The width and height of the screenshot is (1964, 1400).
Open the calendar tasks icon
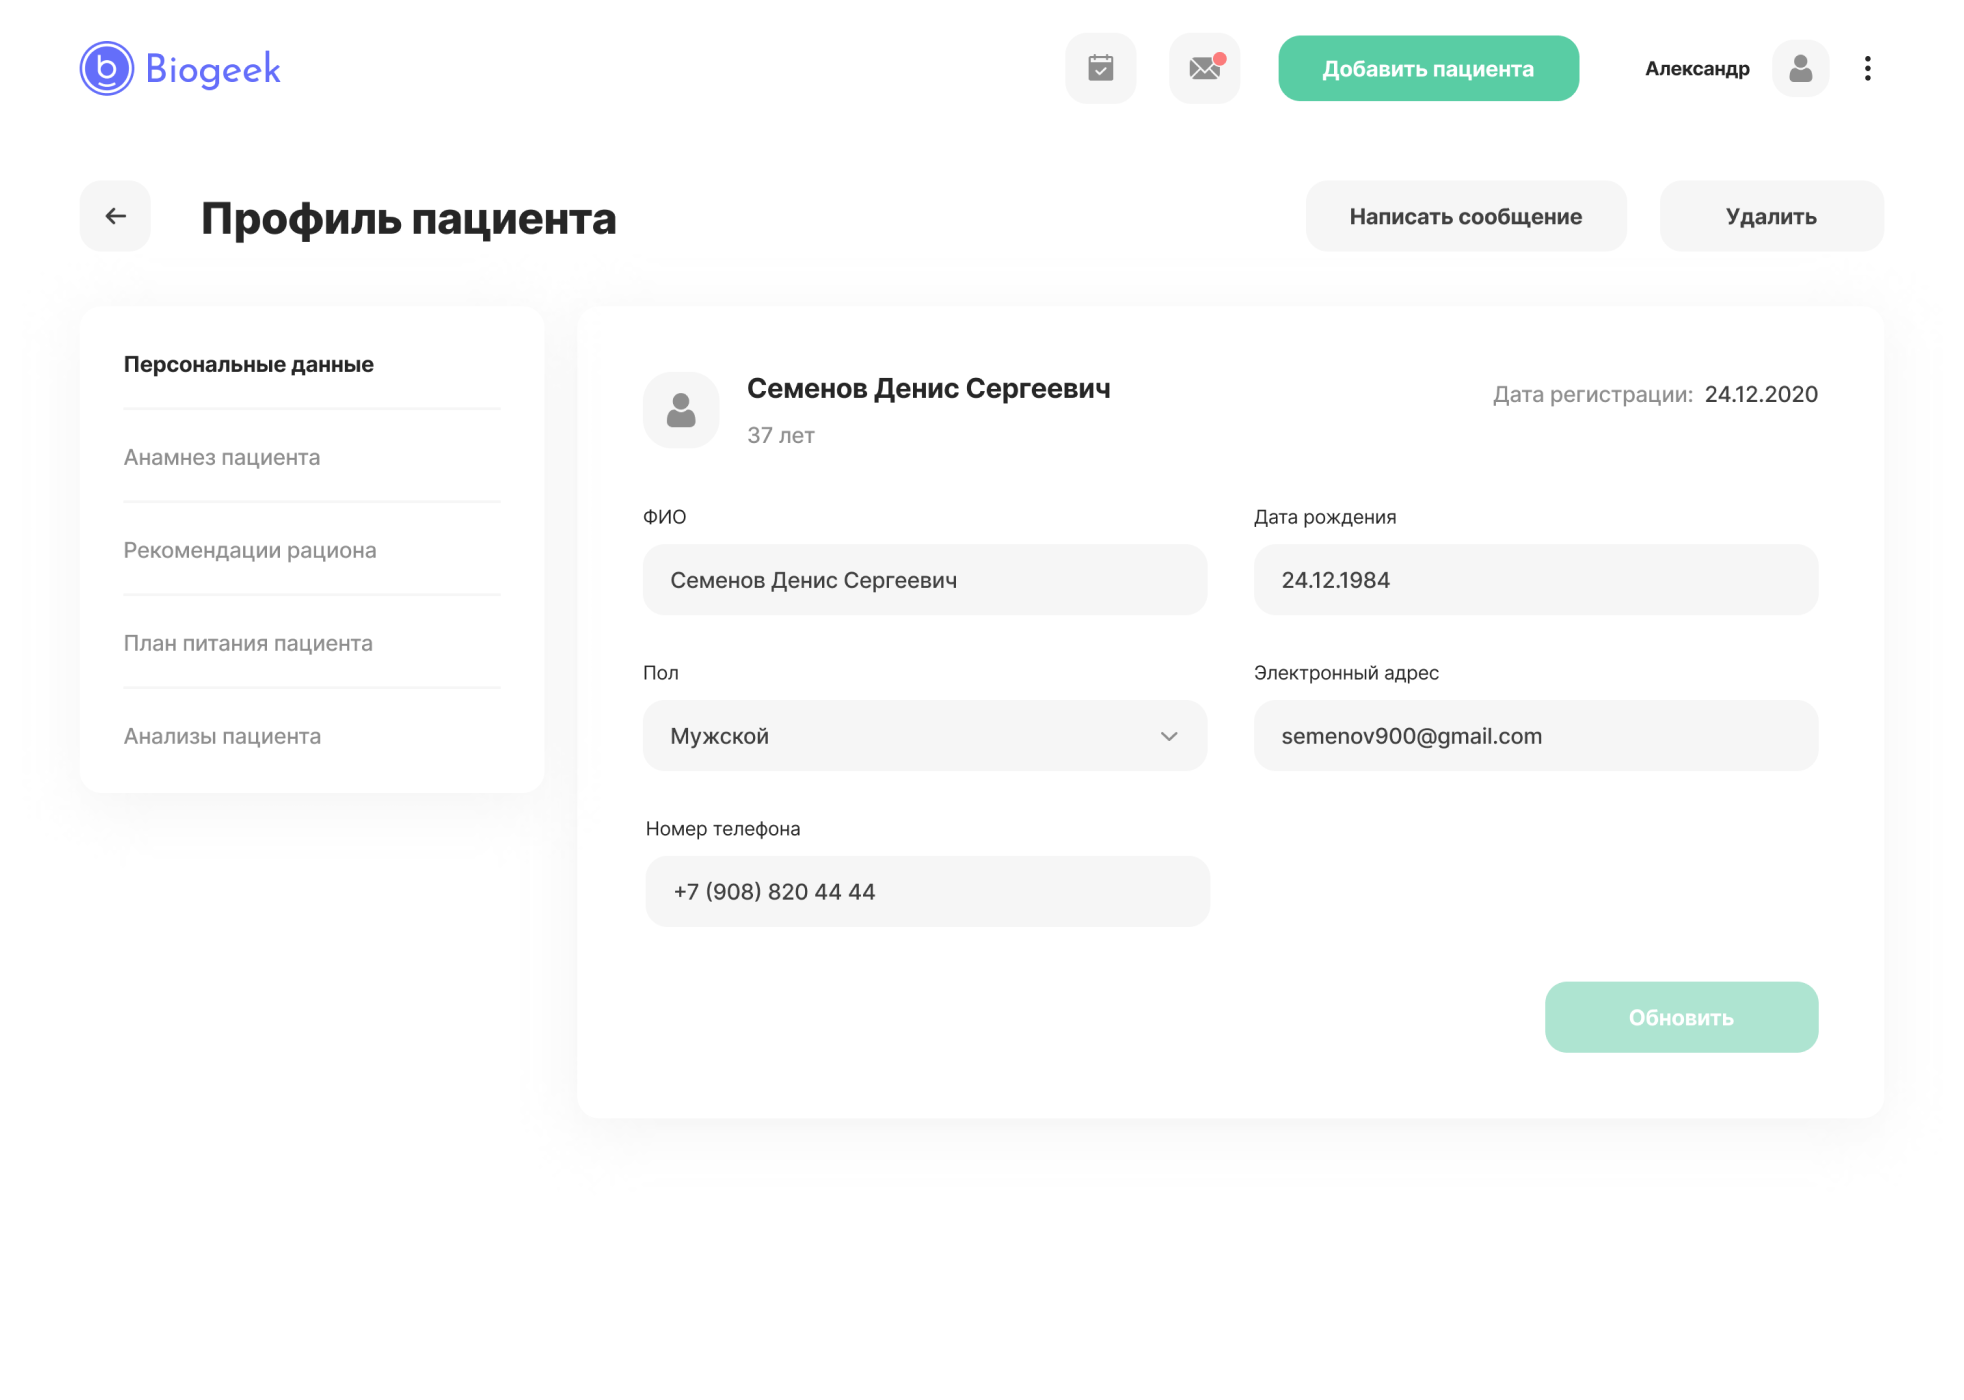click(1100, 68)
